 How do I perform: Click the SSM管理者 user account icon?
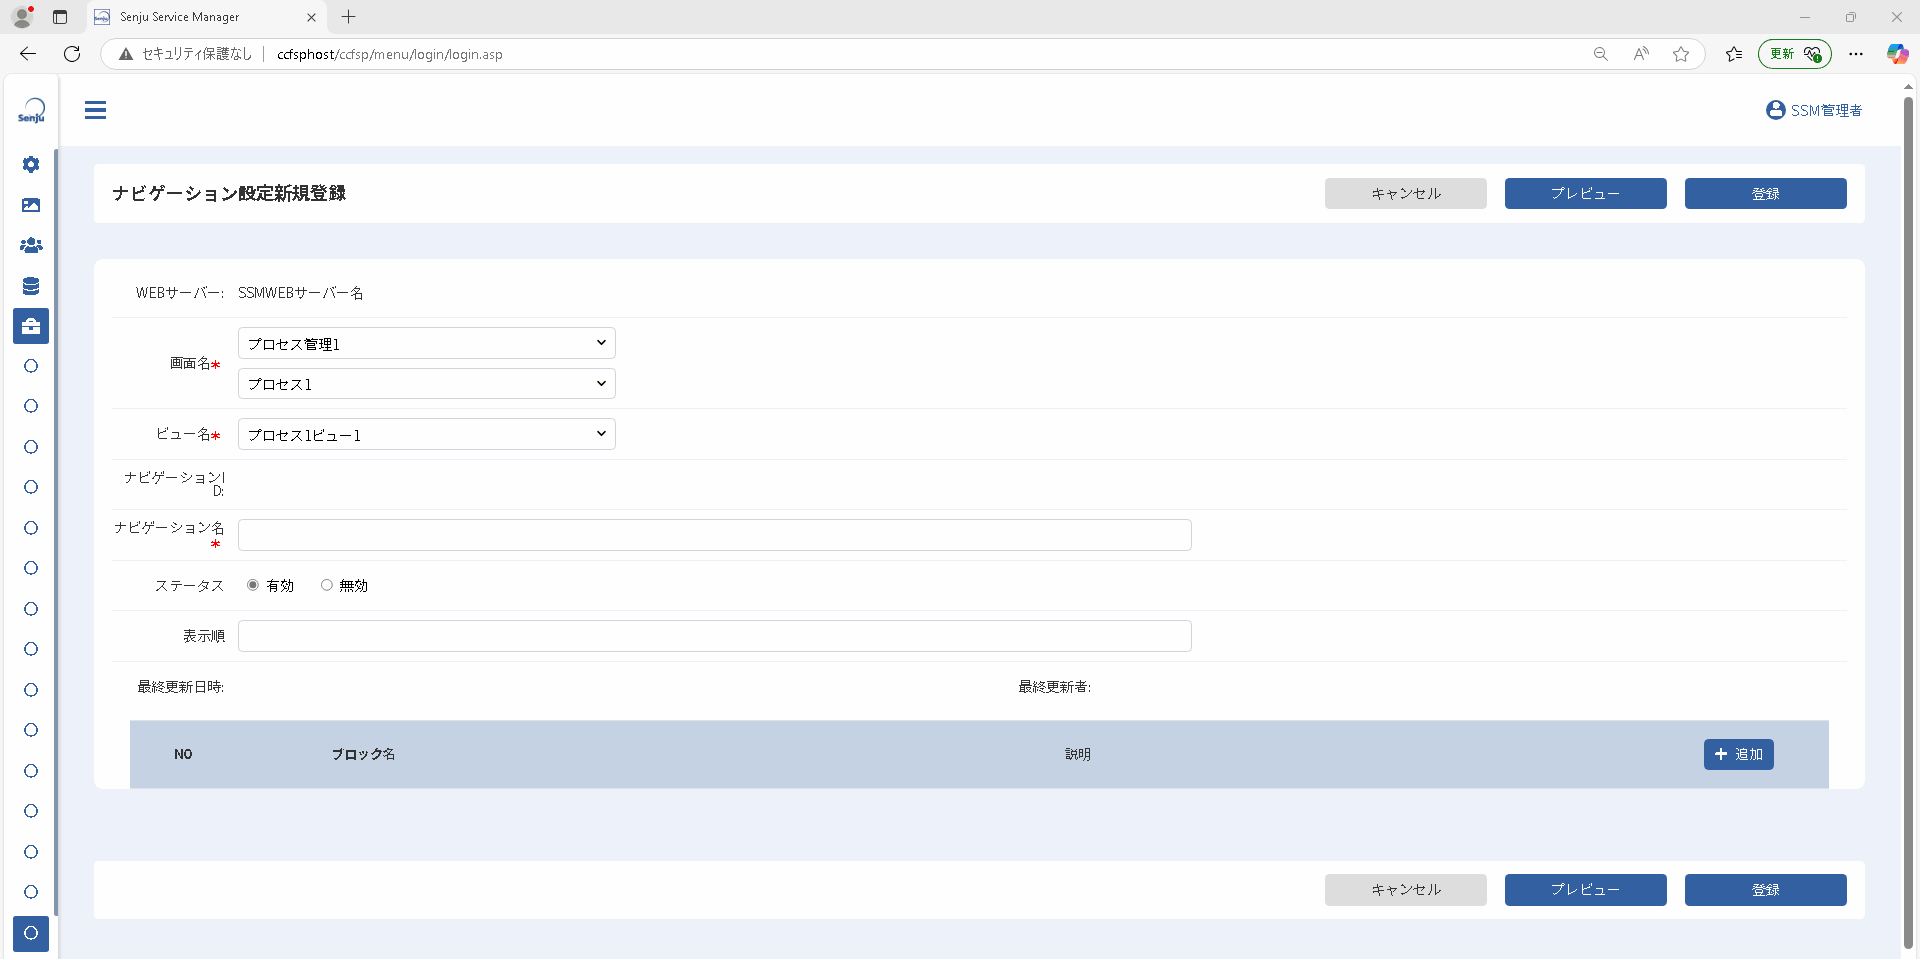tap(1776, 110)
